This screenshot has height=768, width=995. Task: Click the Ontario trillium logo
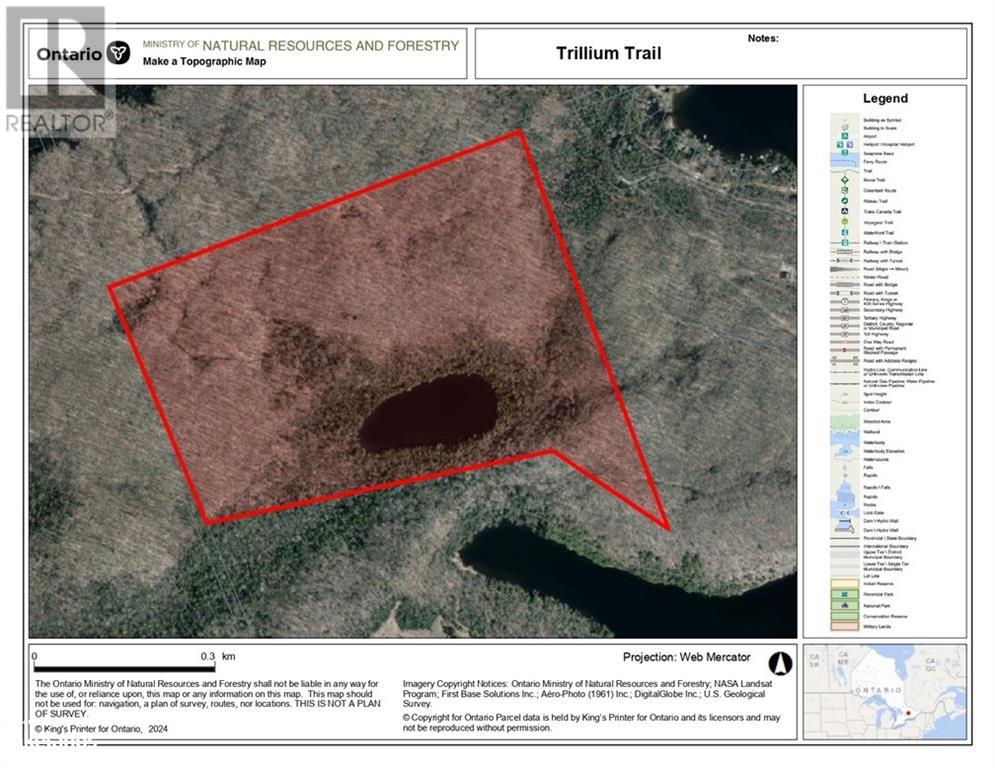[x=119, y=54]
